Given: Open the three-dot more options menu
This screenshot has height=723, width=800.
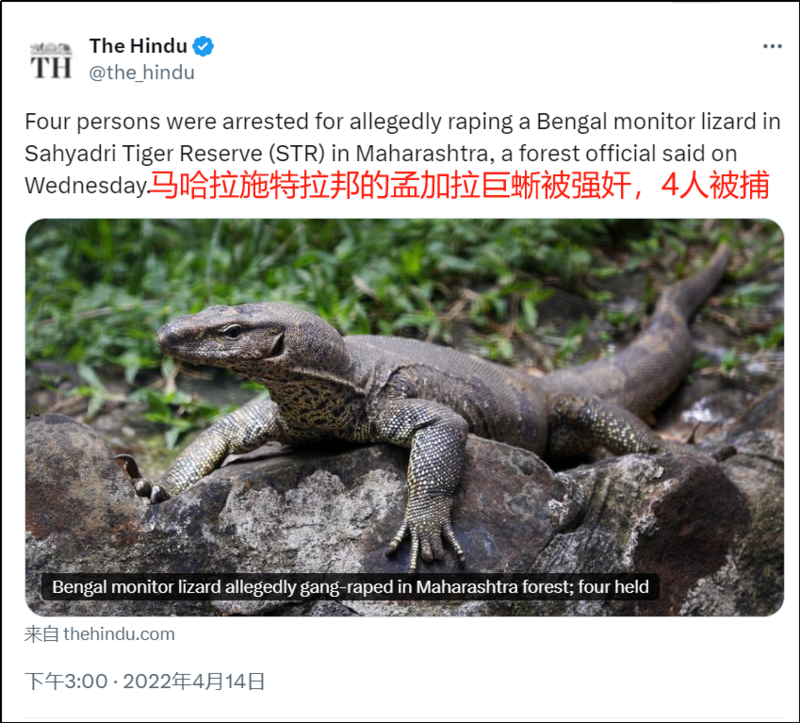Looking at the screenshot, I should click(x=772, y=46).
